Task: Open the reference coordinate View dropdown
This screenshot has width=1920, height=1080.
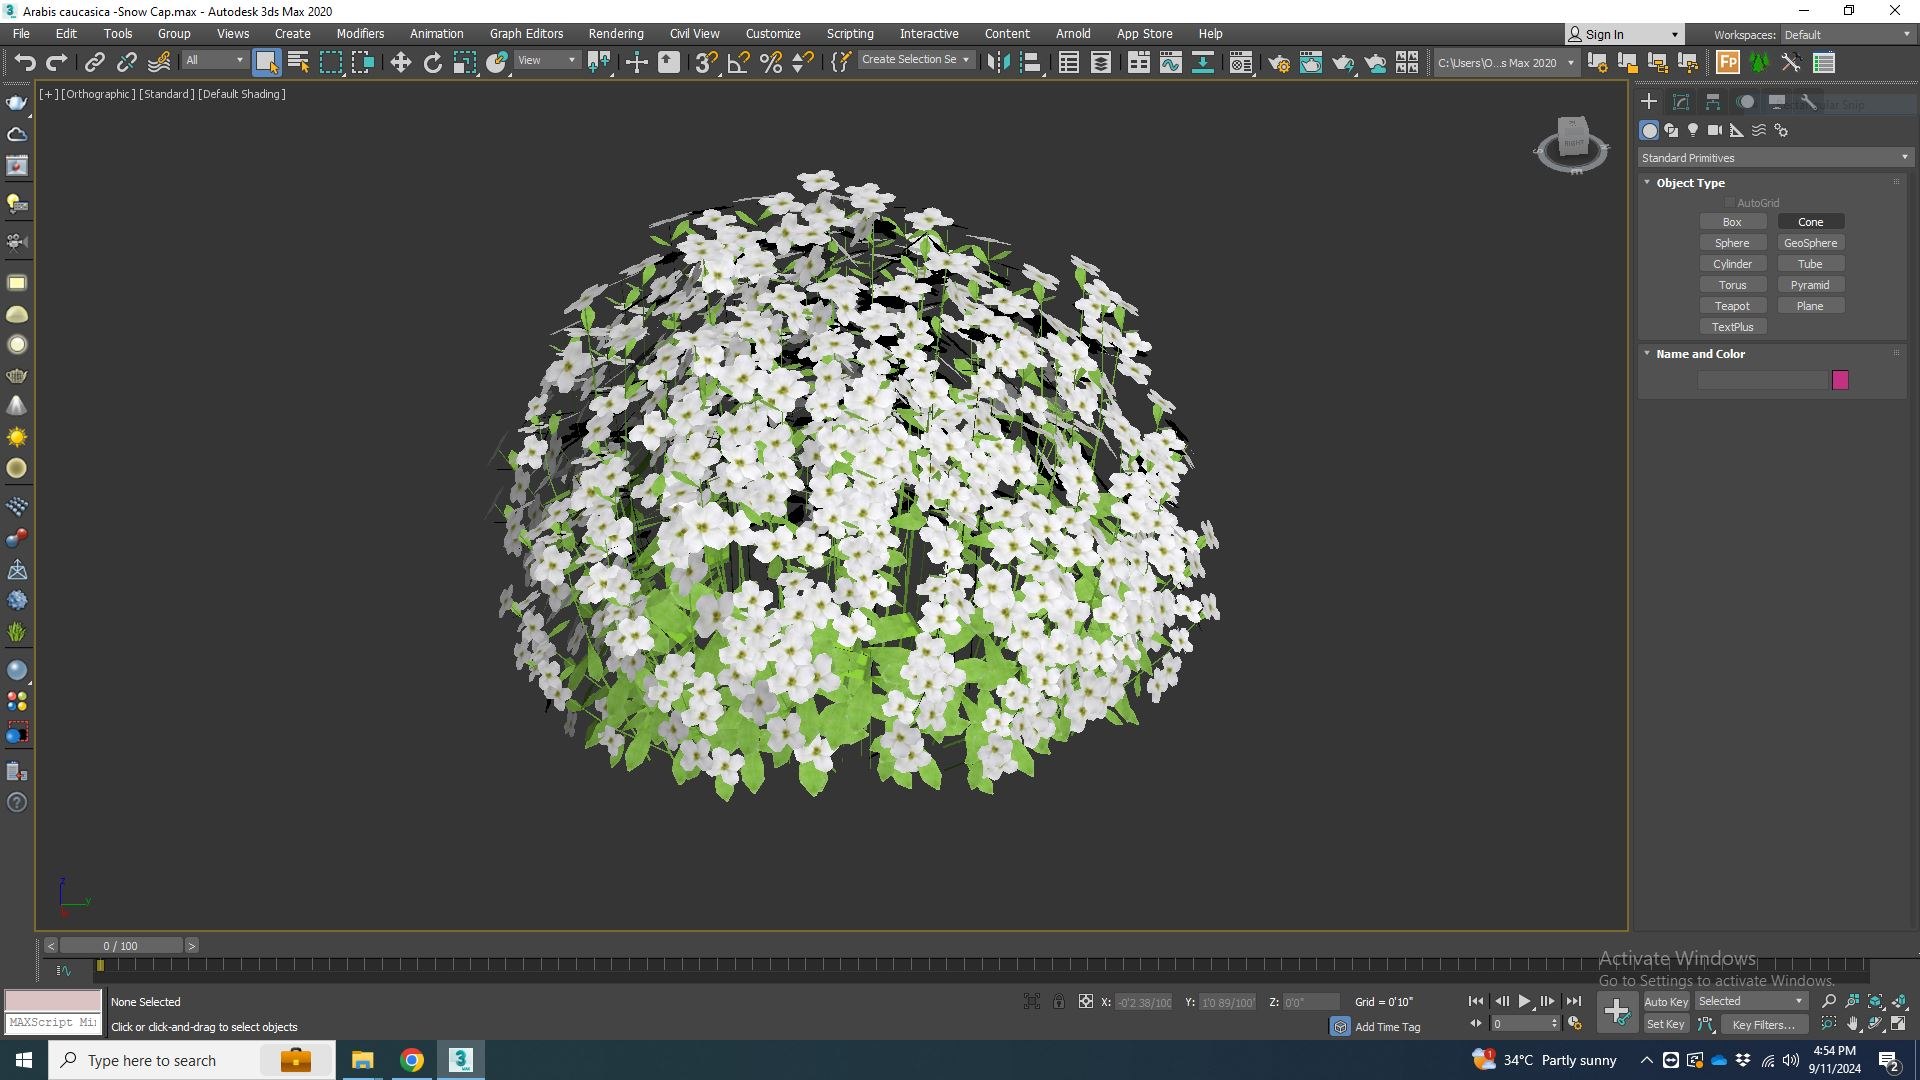Action: click(x=546, y=60)
